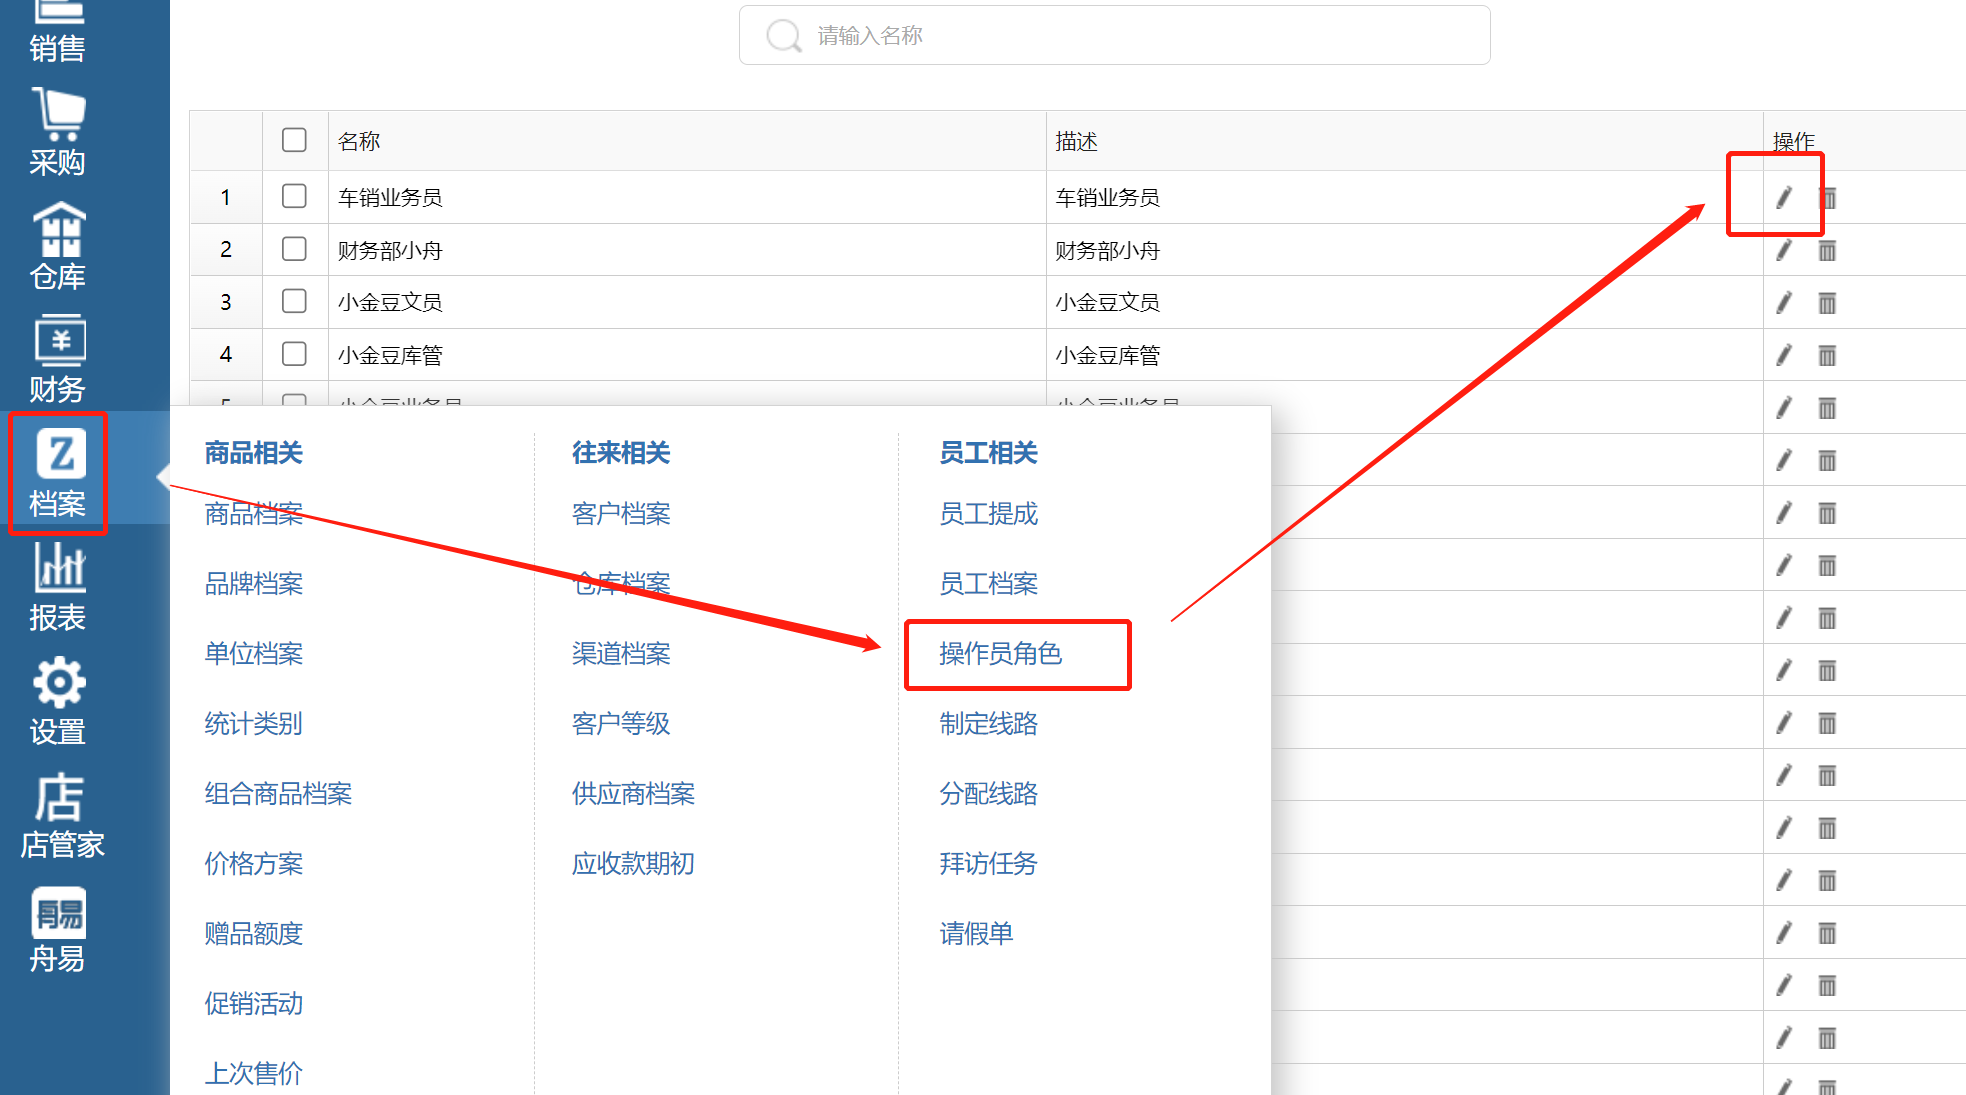Click the search magnifier icon
Viewport: 1966px width, 1095px height.
(x=783, y=36)
